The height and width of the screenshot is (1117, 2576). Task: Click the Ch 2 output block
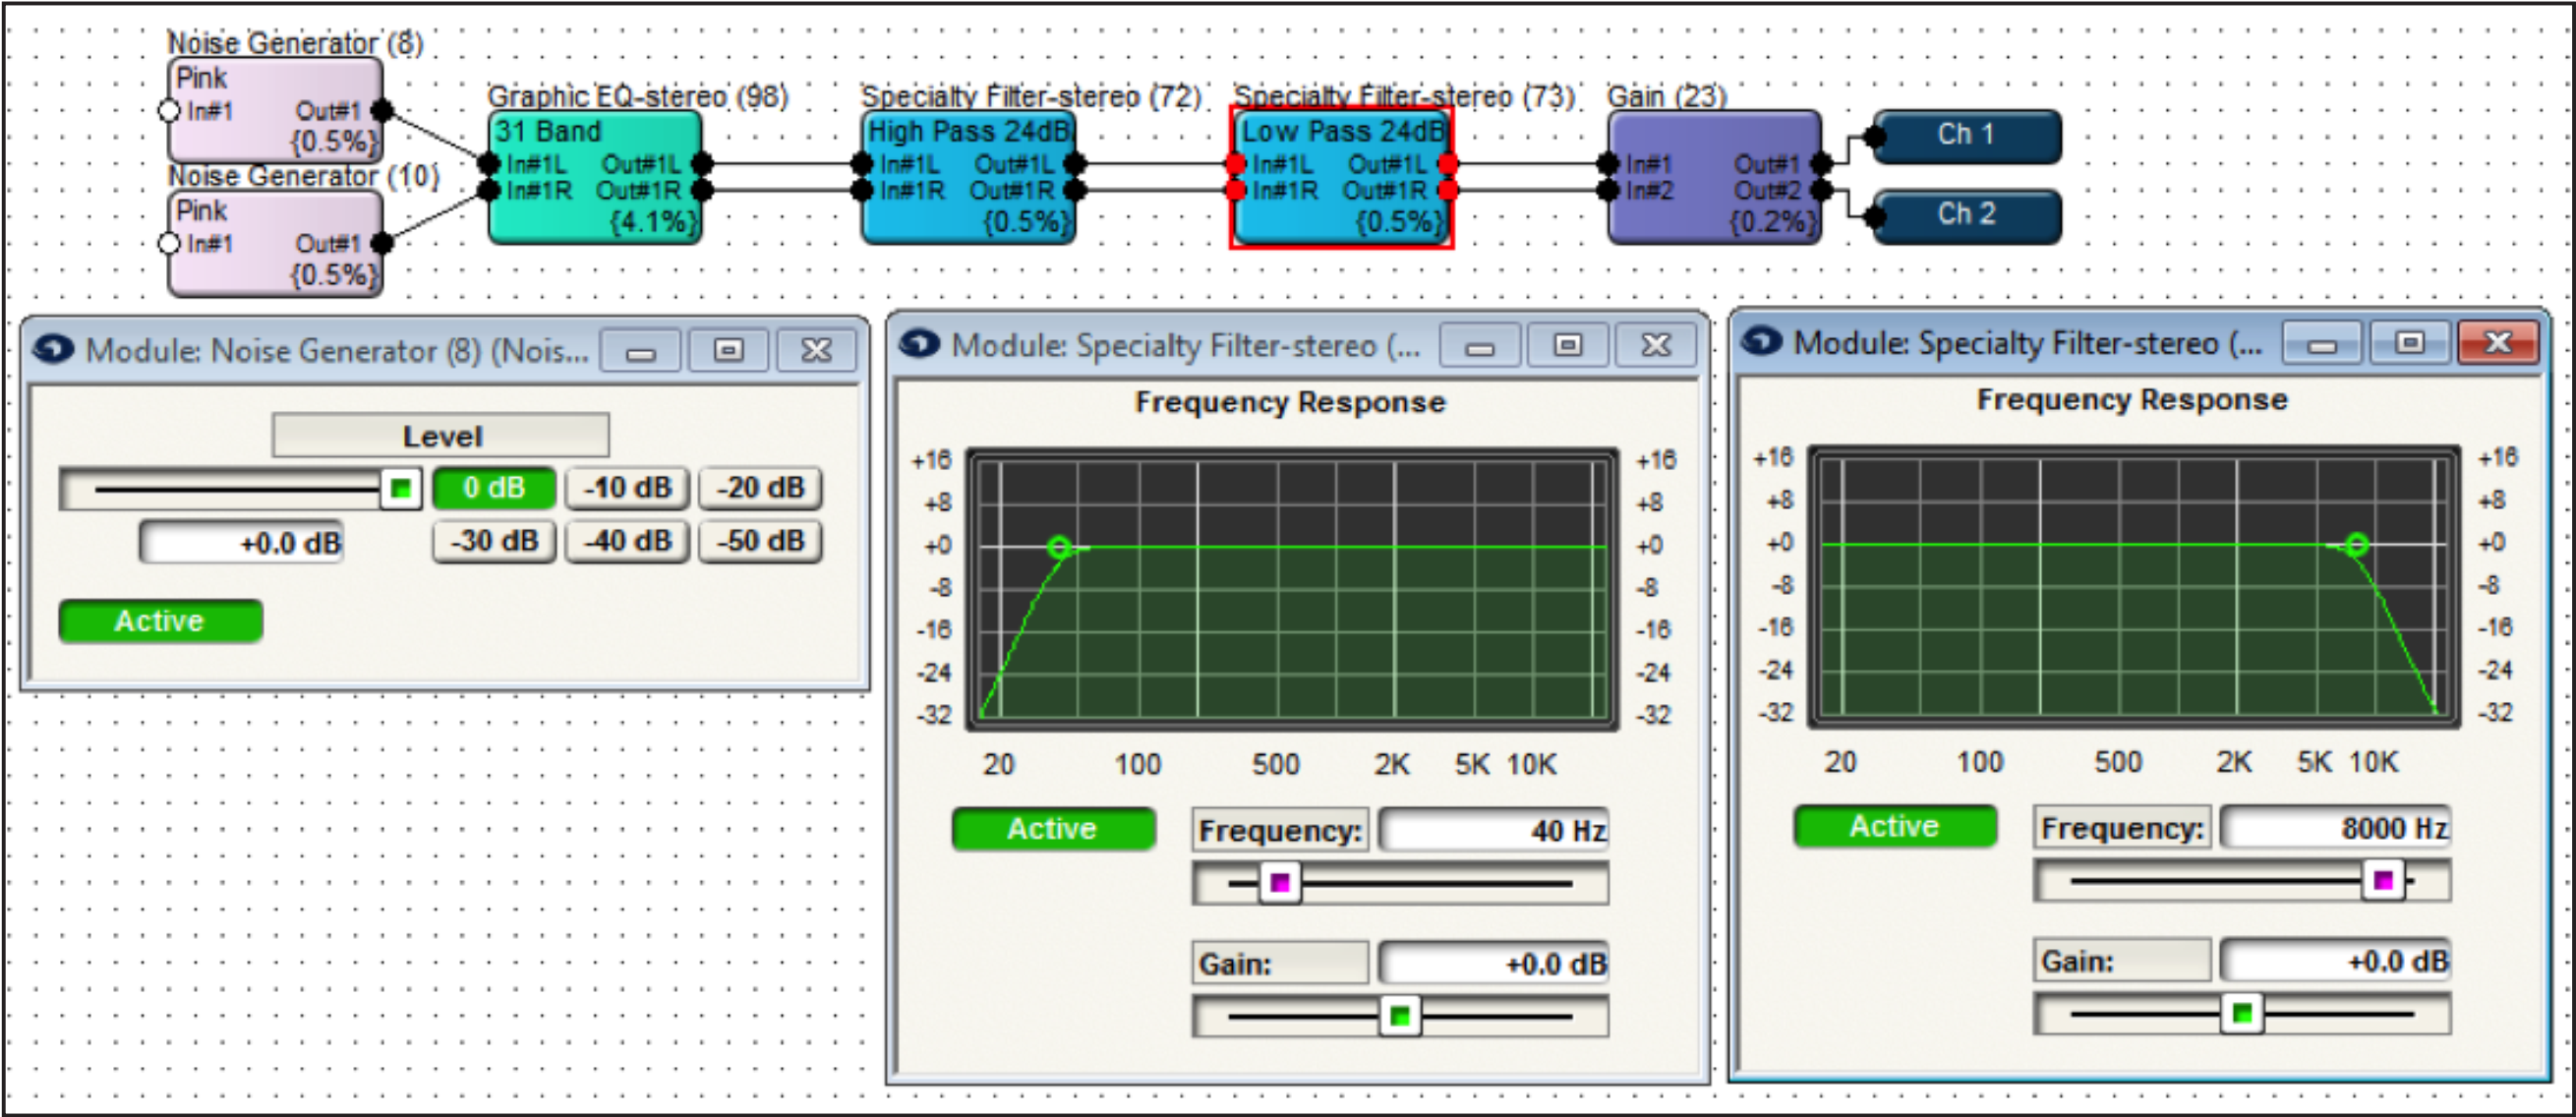(1966, 215)
